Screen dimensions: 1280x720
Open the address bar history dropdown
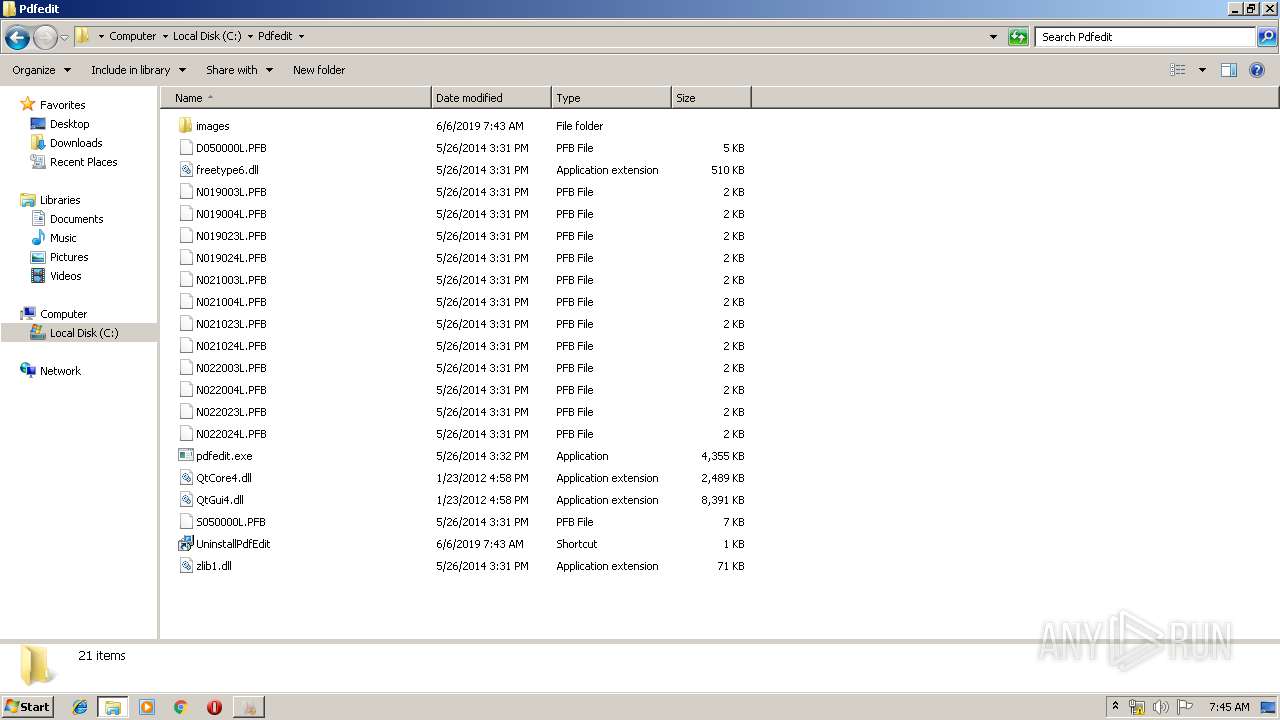click(x=993, y=37)
